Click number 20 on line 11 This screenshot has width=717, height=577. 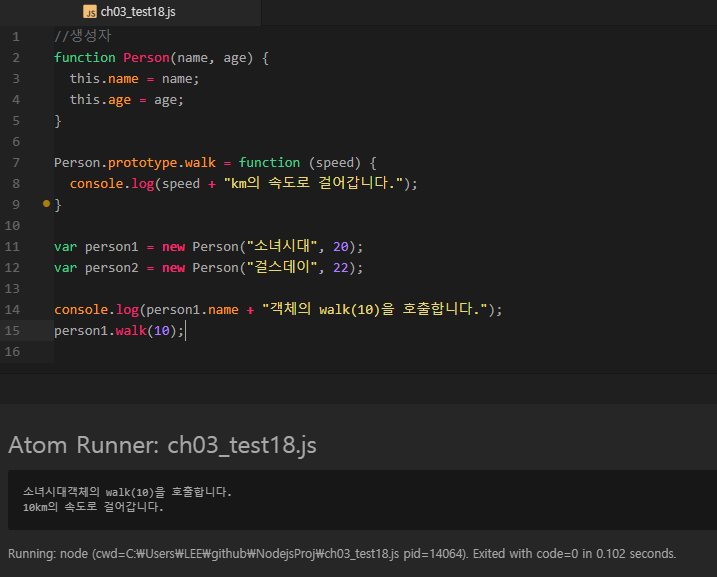point(341,247)
